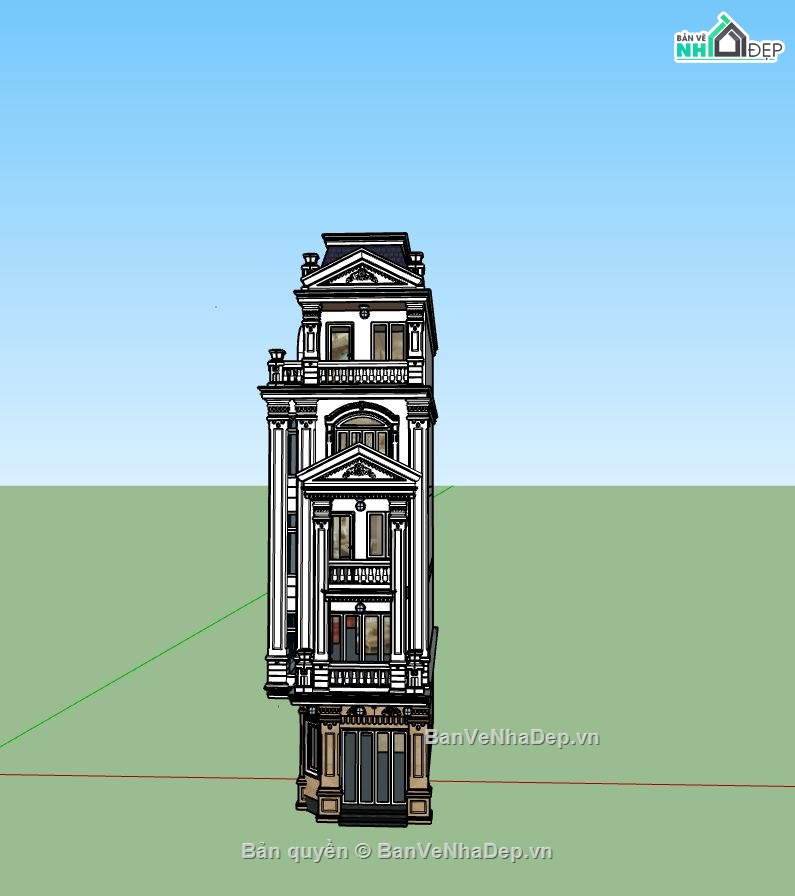795x896 pixels.
Task: Select the arched window under the cornice
Action: tap(362, 430)
